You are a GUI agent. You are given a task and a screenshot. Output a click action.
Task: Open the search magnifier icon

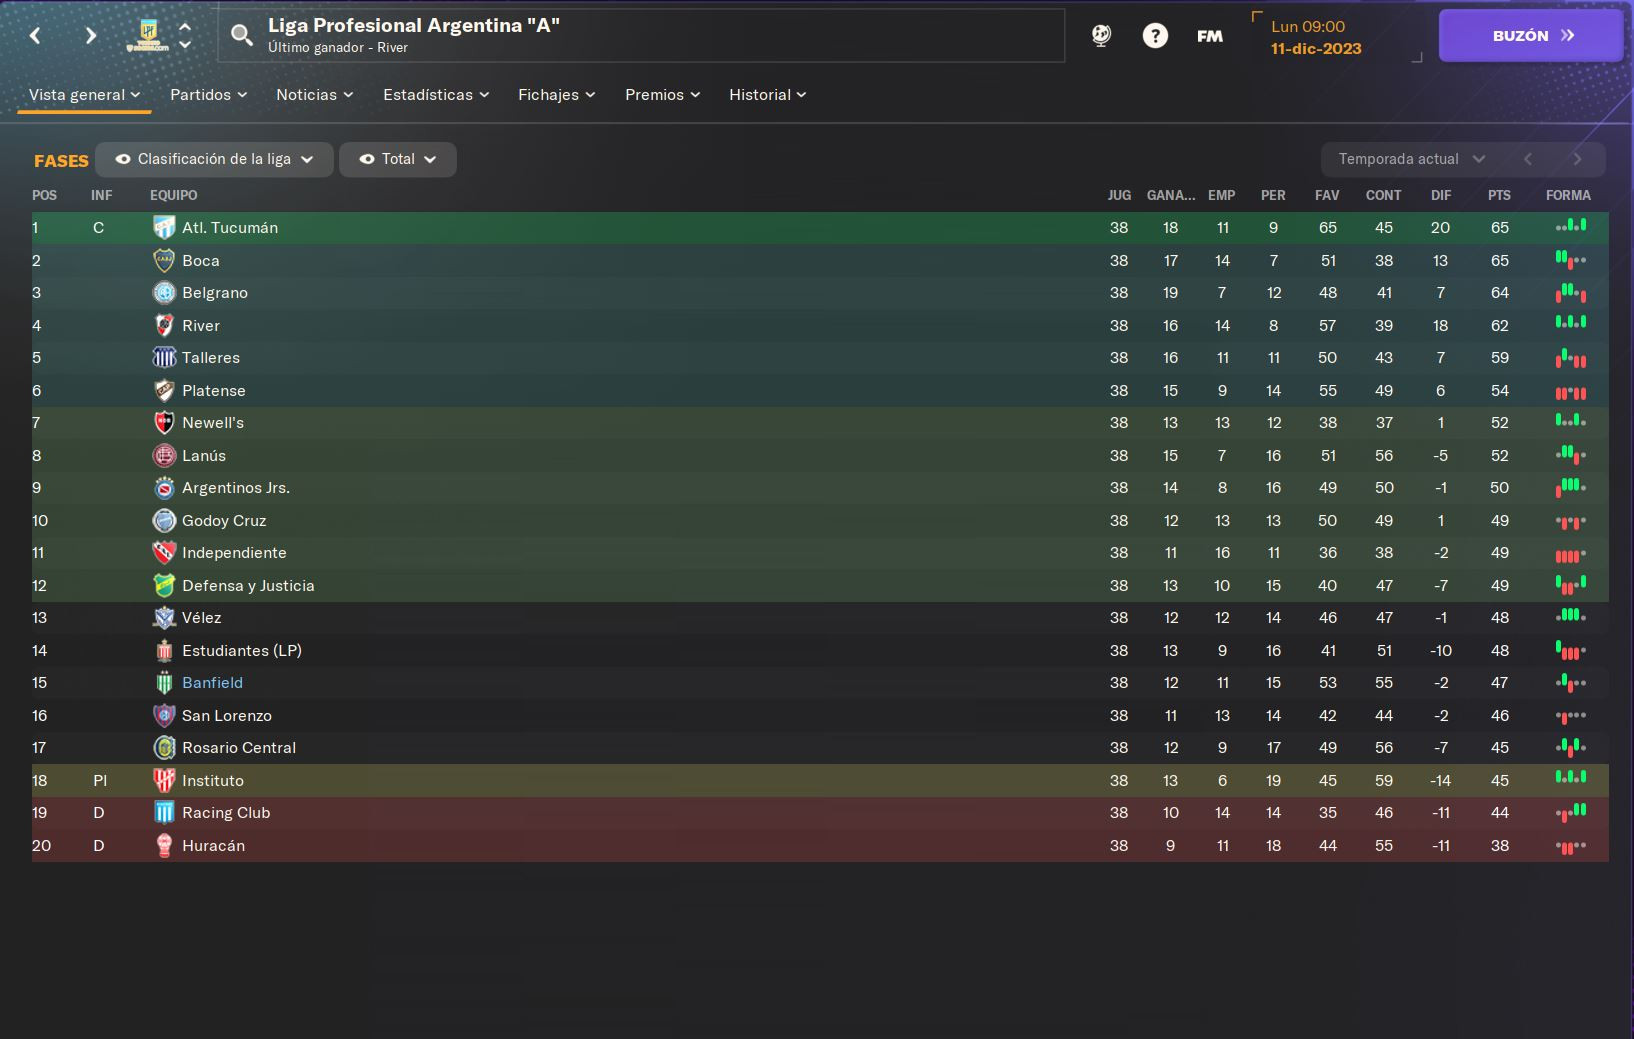point(241,36)
